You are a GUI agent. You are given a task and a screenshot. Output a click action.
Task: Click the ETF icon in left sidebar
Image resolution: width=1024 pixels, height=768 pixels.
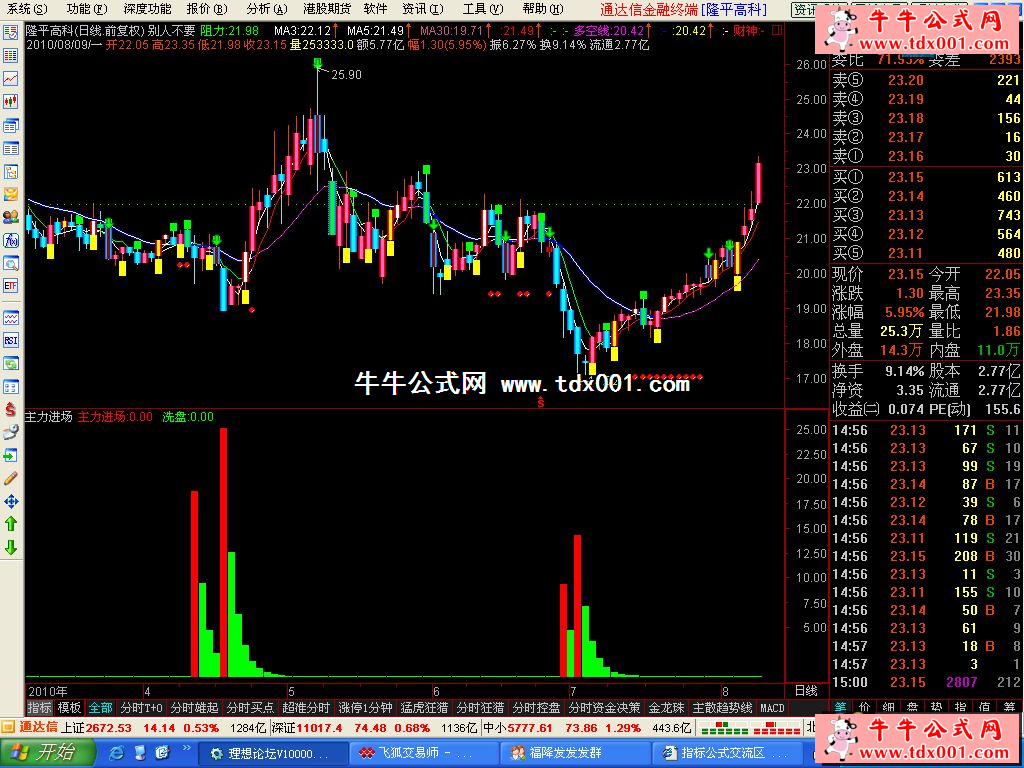click(x=11, y=286)
